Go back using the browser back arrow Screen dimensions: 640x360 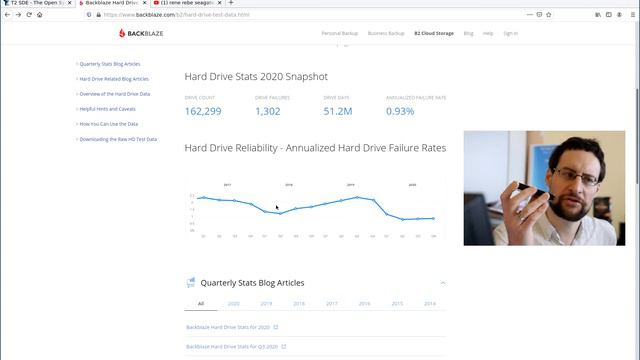[7, 15]
